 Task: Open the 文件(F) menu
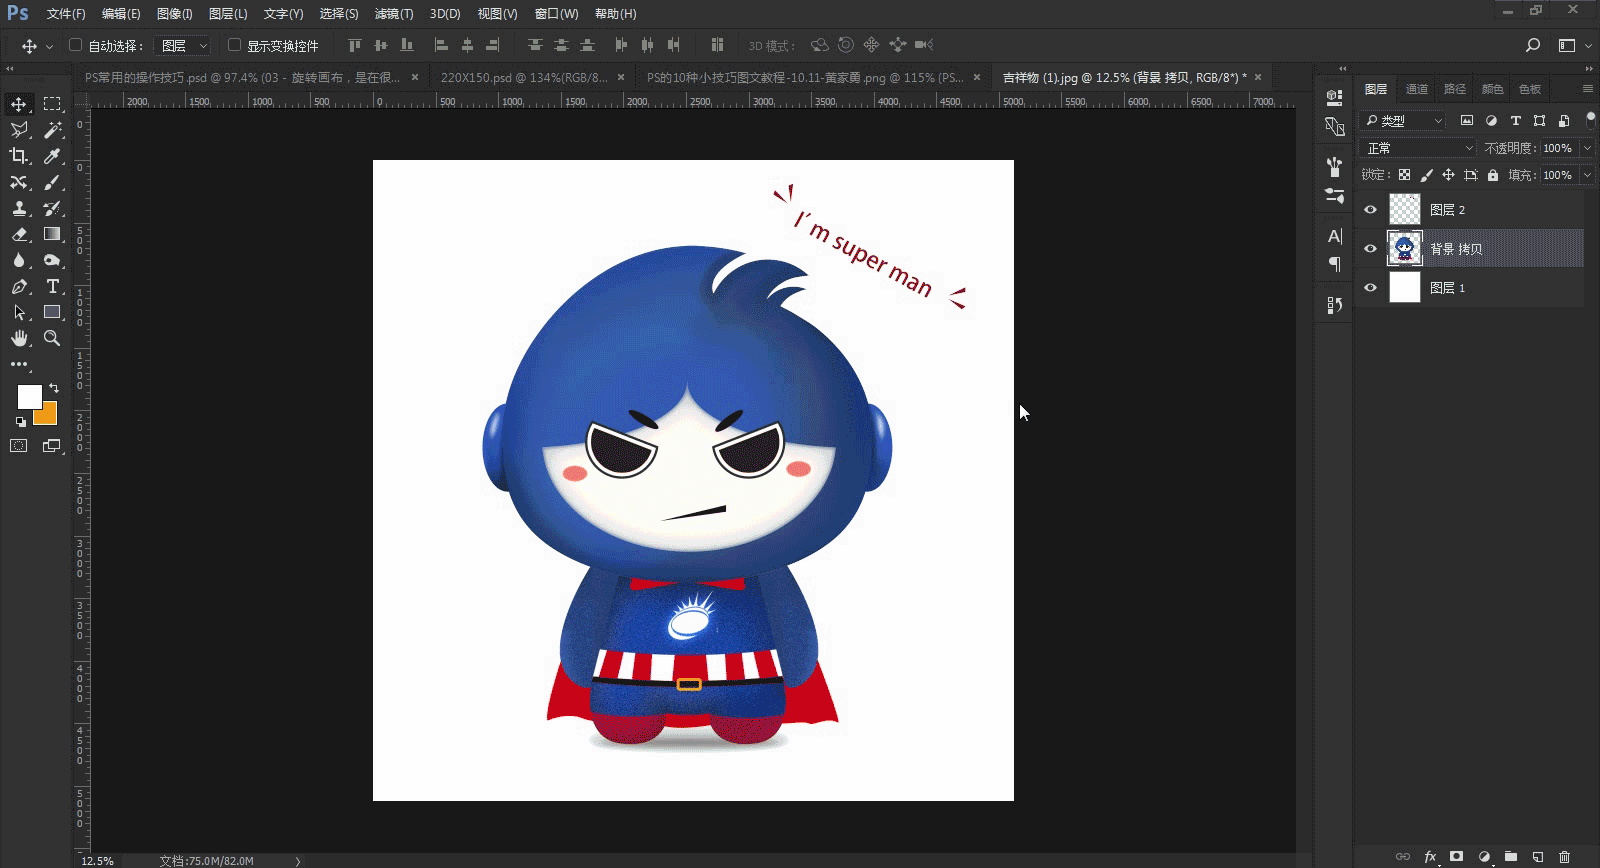[x=66, y=14]
